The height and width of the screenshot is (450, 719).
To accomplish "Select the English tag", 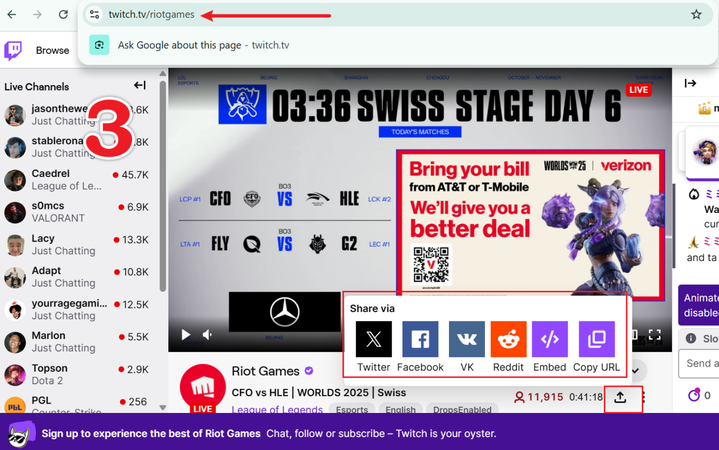I will pyautogui.click(x=400, y=409).
